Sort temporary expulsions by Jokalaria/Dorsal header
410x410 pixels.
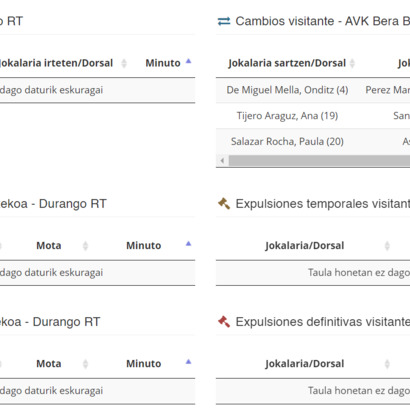(x=305, y=246)
